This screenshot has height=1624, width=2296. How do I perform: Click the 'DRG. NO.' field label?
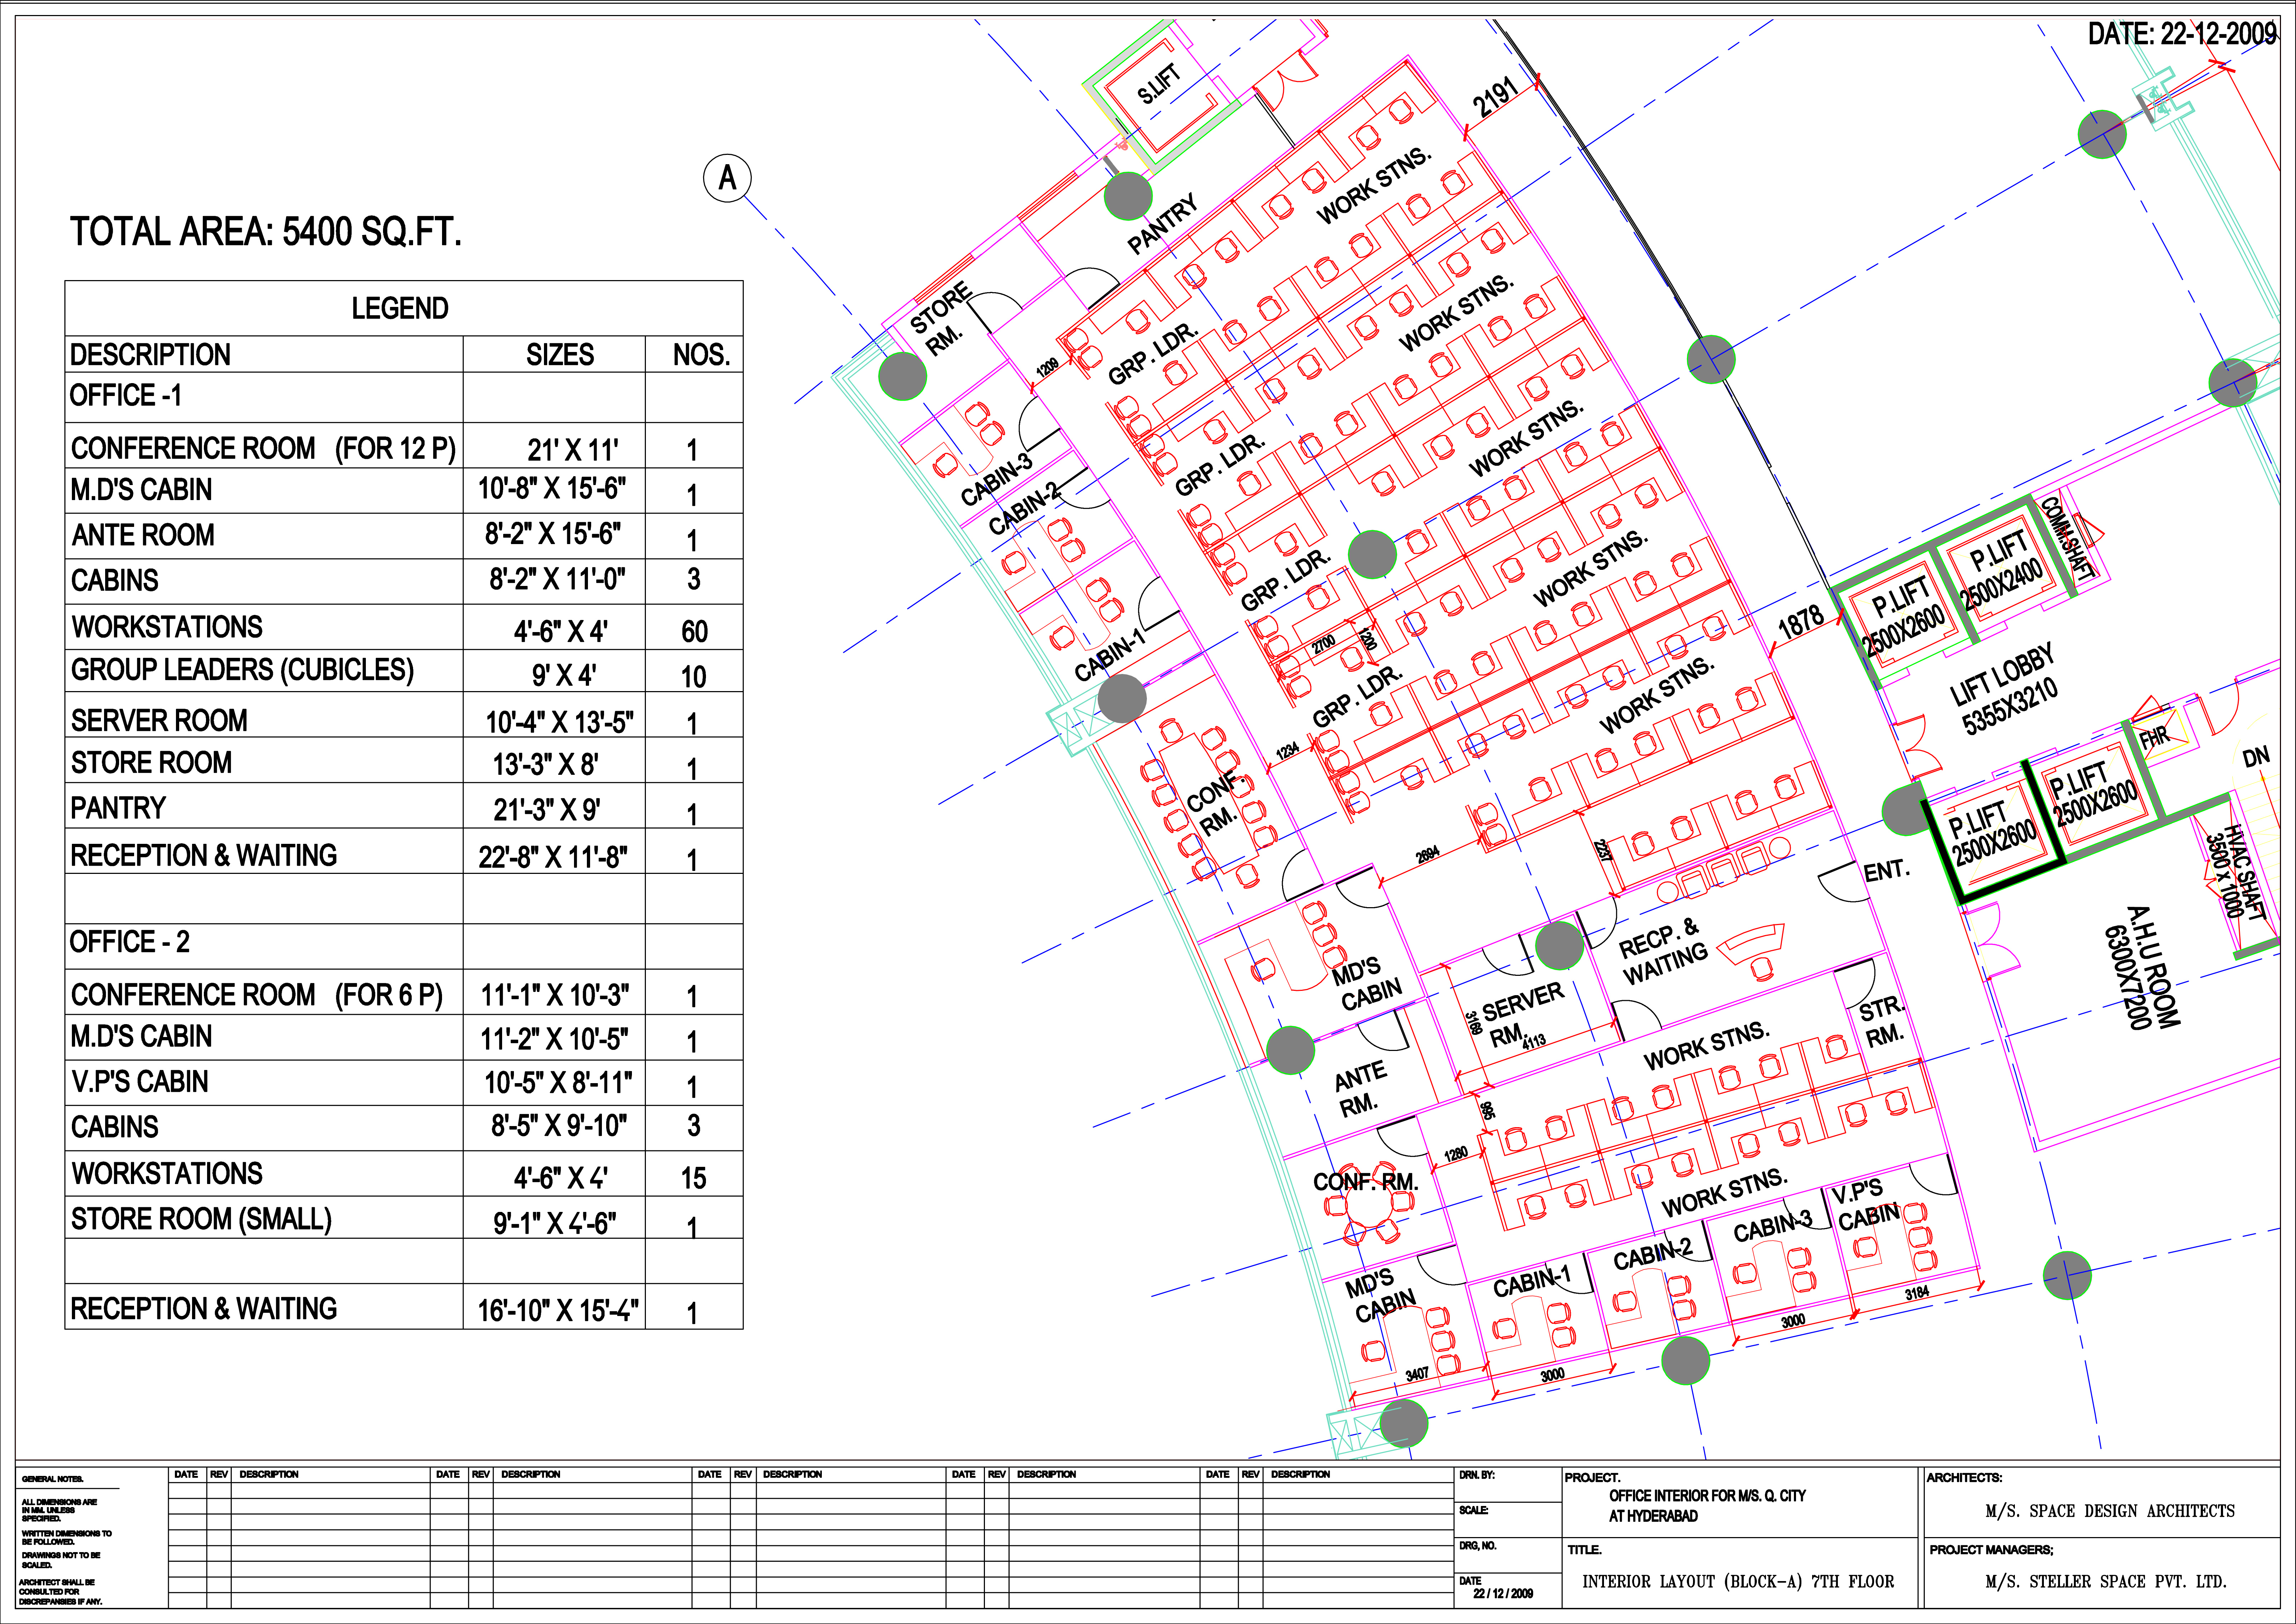pos(1478,1546)
